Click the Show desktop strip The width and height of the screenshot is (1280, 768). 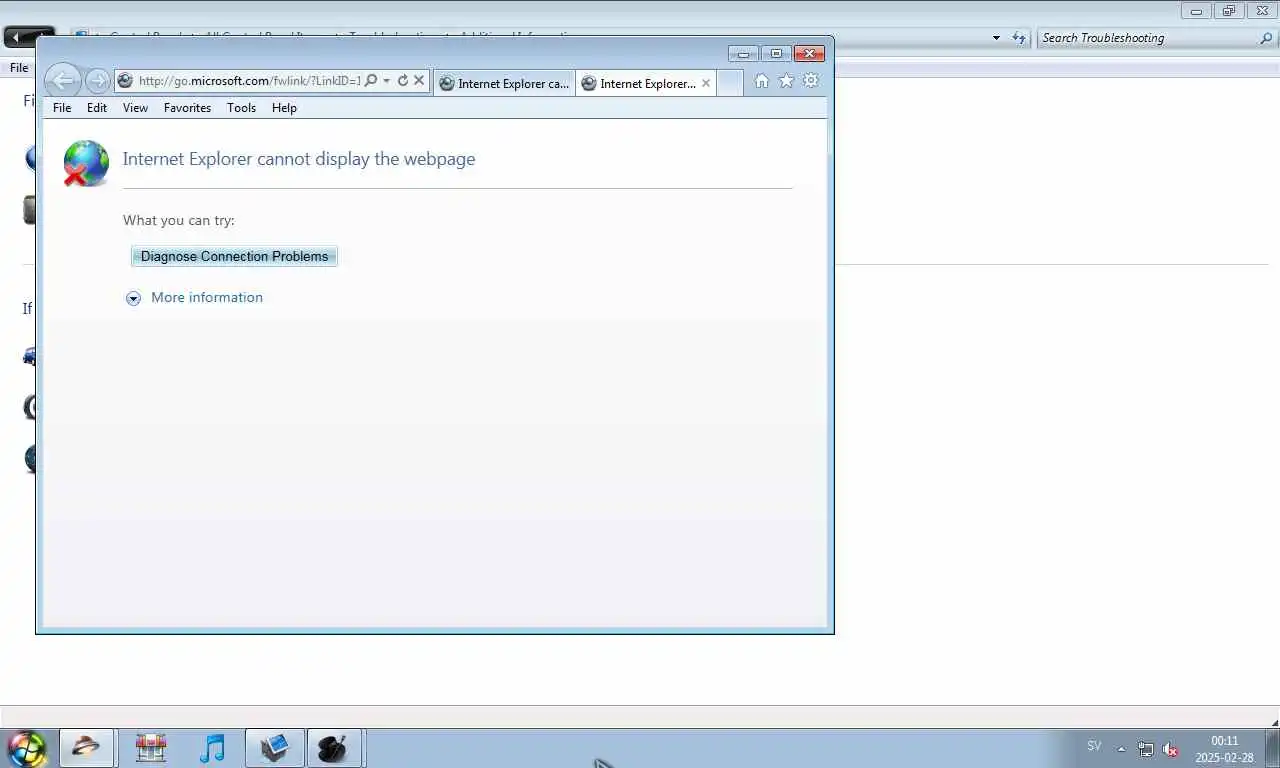pyautogui.click(x=1272, y=748)
